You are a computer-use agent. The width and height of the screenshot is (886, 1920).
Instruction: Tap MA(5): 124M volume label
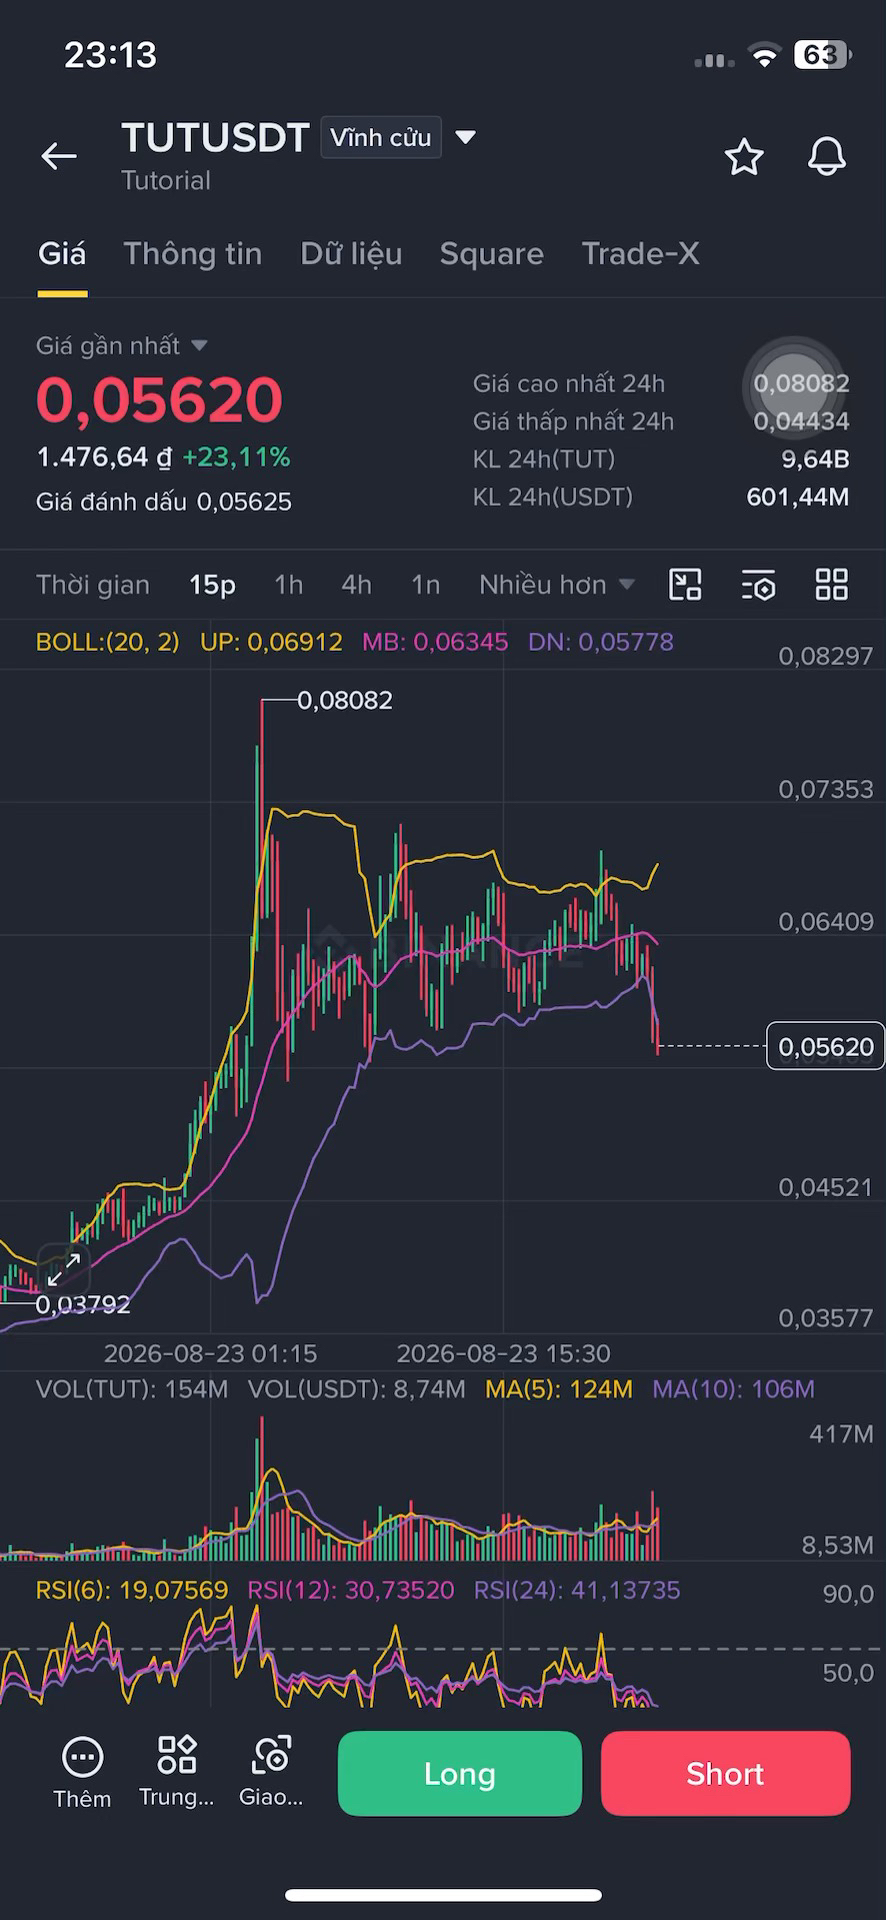(559, 1389)
